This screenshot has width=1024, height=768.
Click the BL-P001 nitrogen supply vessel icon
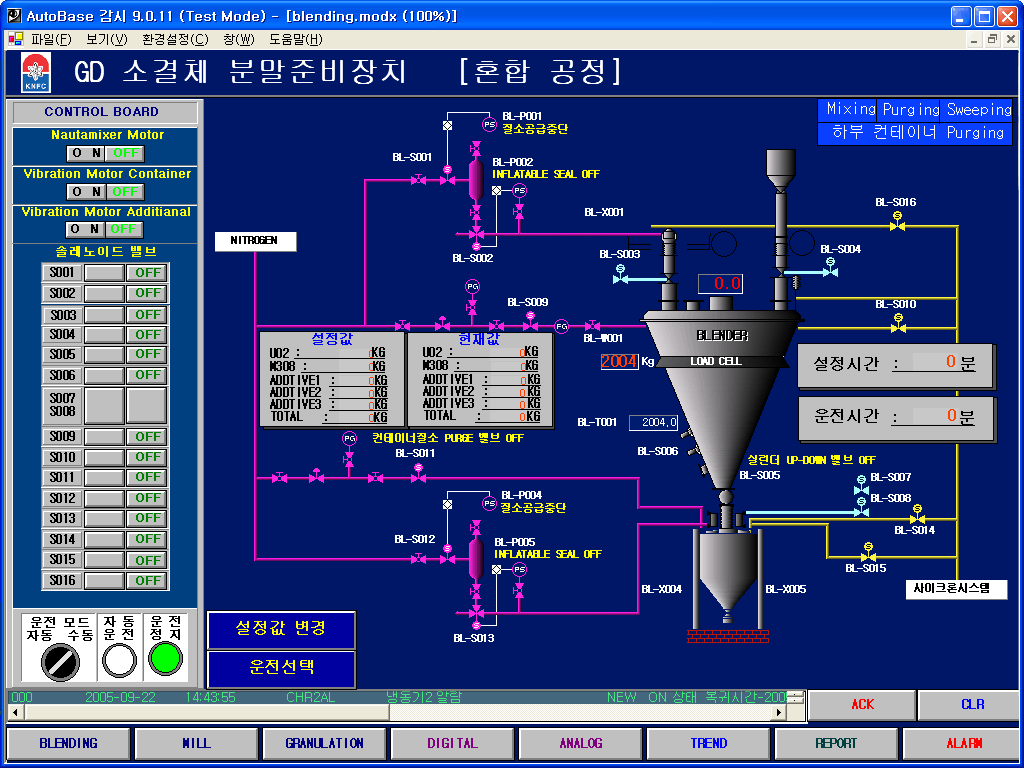pos(476,177)
